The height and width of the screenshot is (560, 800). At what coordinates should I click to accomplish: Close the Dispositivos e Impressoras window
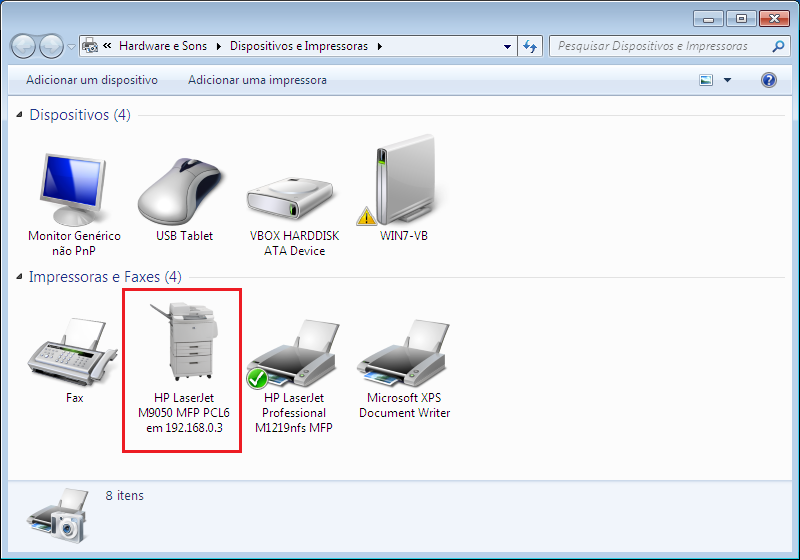[774, 19]
